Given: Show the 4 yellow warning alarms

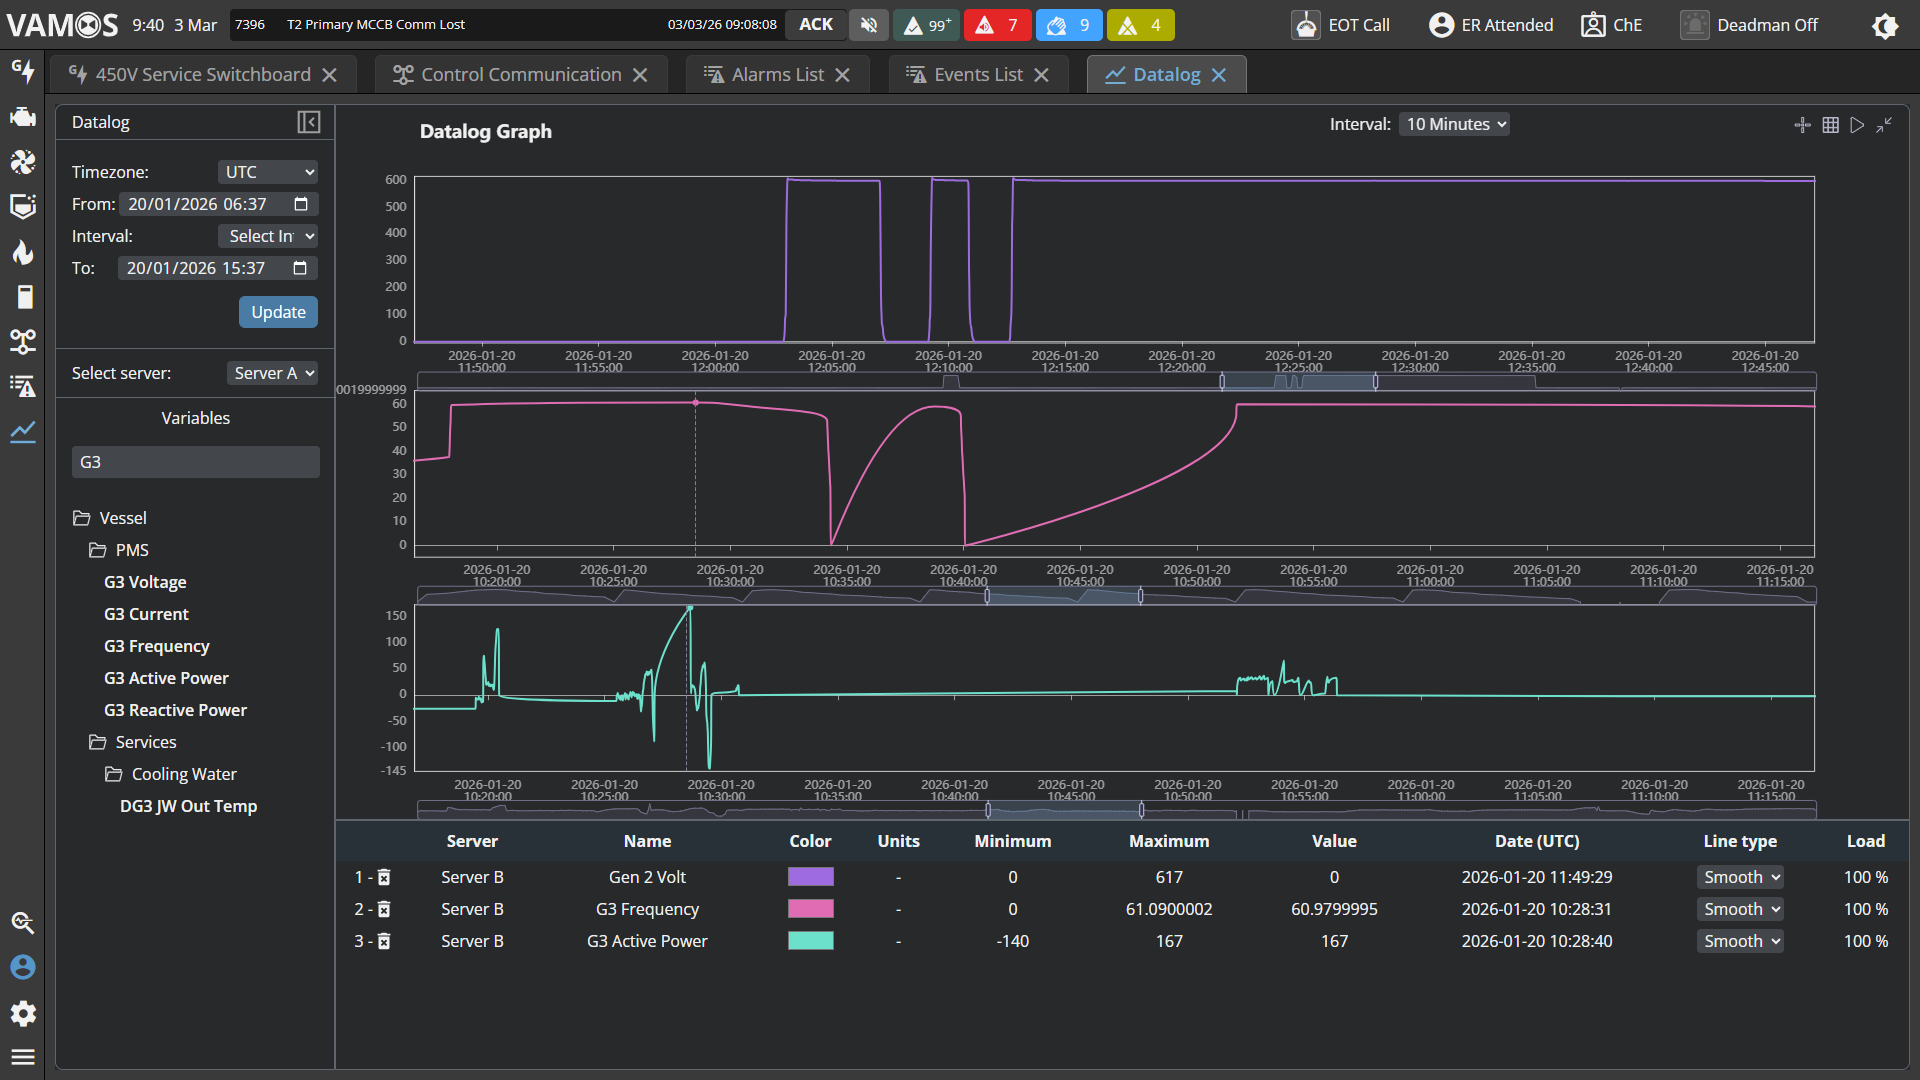Looking at the screenshot, I should tap(1140, 25).
